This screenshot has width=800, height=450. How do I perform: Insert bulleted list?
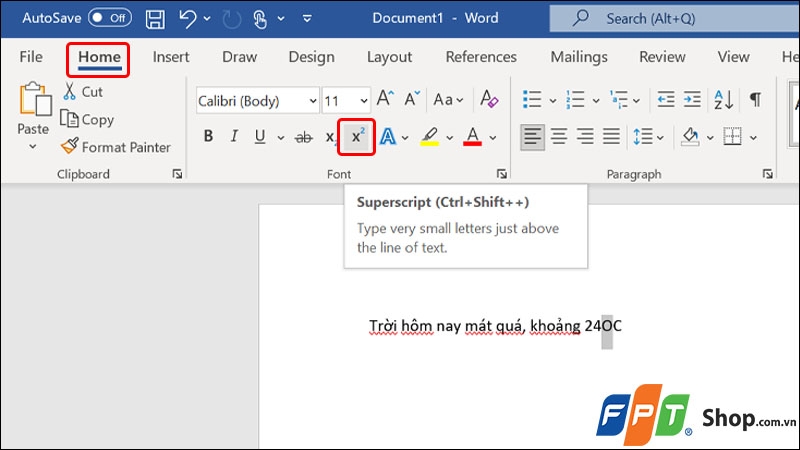[x=532, y=99]
